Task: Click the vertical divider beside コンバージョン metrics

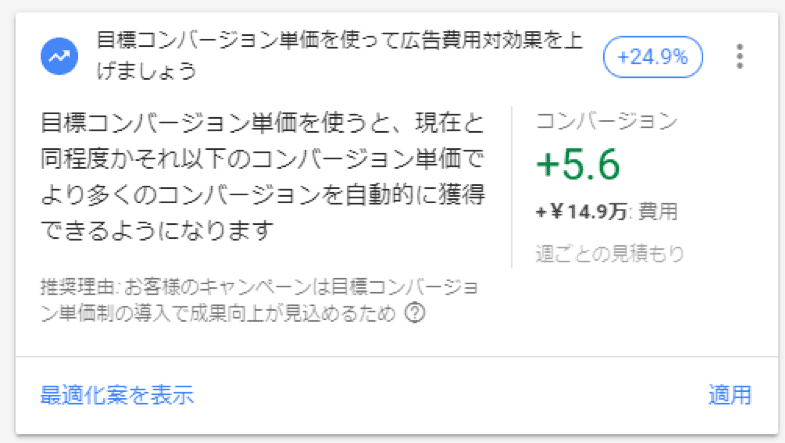Action: point(511,187)
